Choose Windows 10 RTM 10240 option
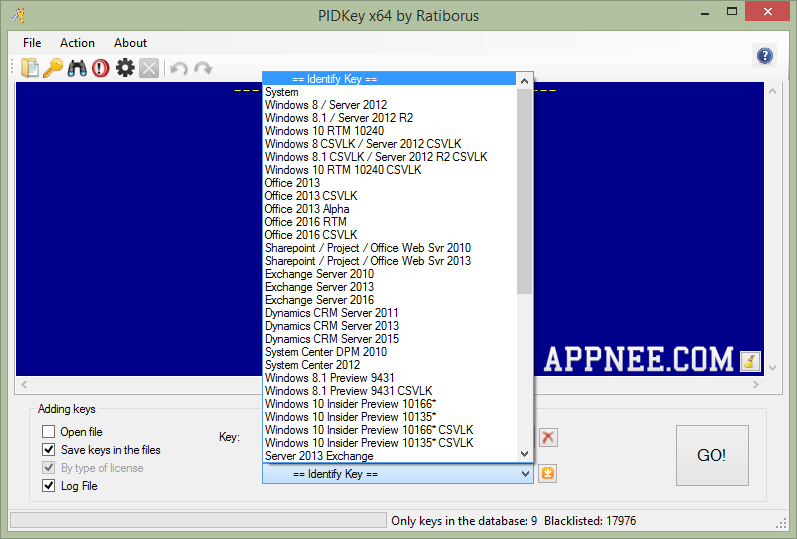Image resolution: width=797 pixels, height=539 pixels. tap(389, 131)
